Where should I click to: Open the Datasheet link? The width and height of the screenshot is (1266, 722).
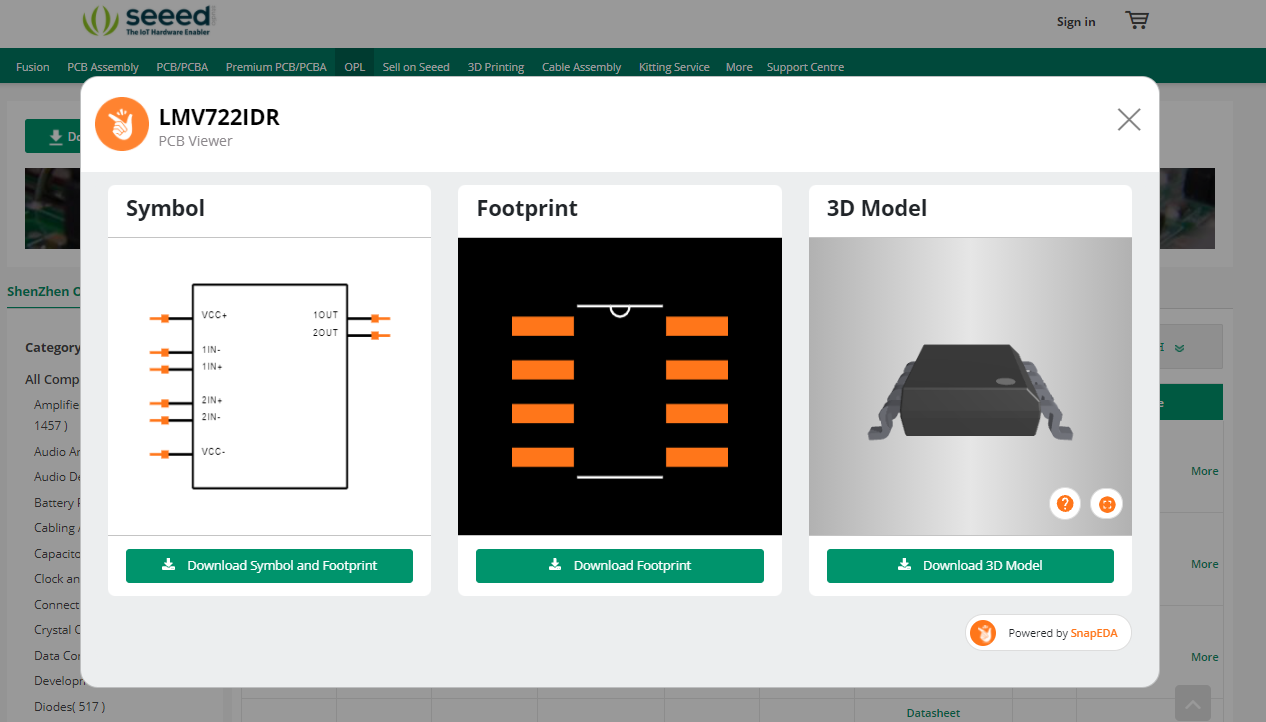point(933,713)
